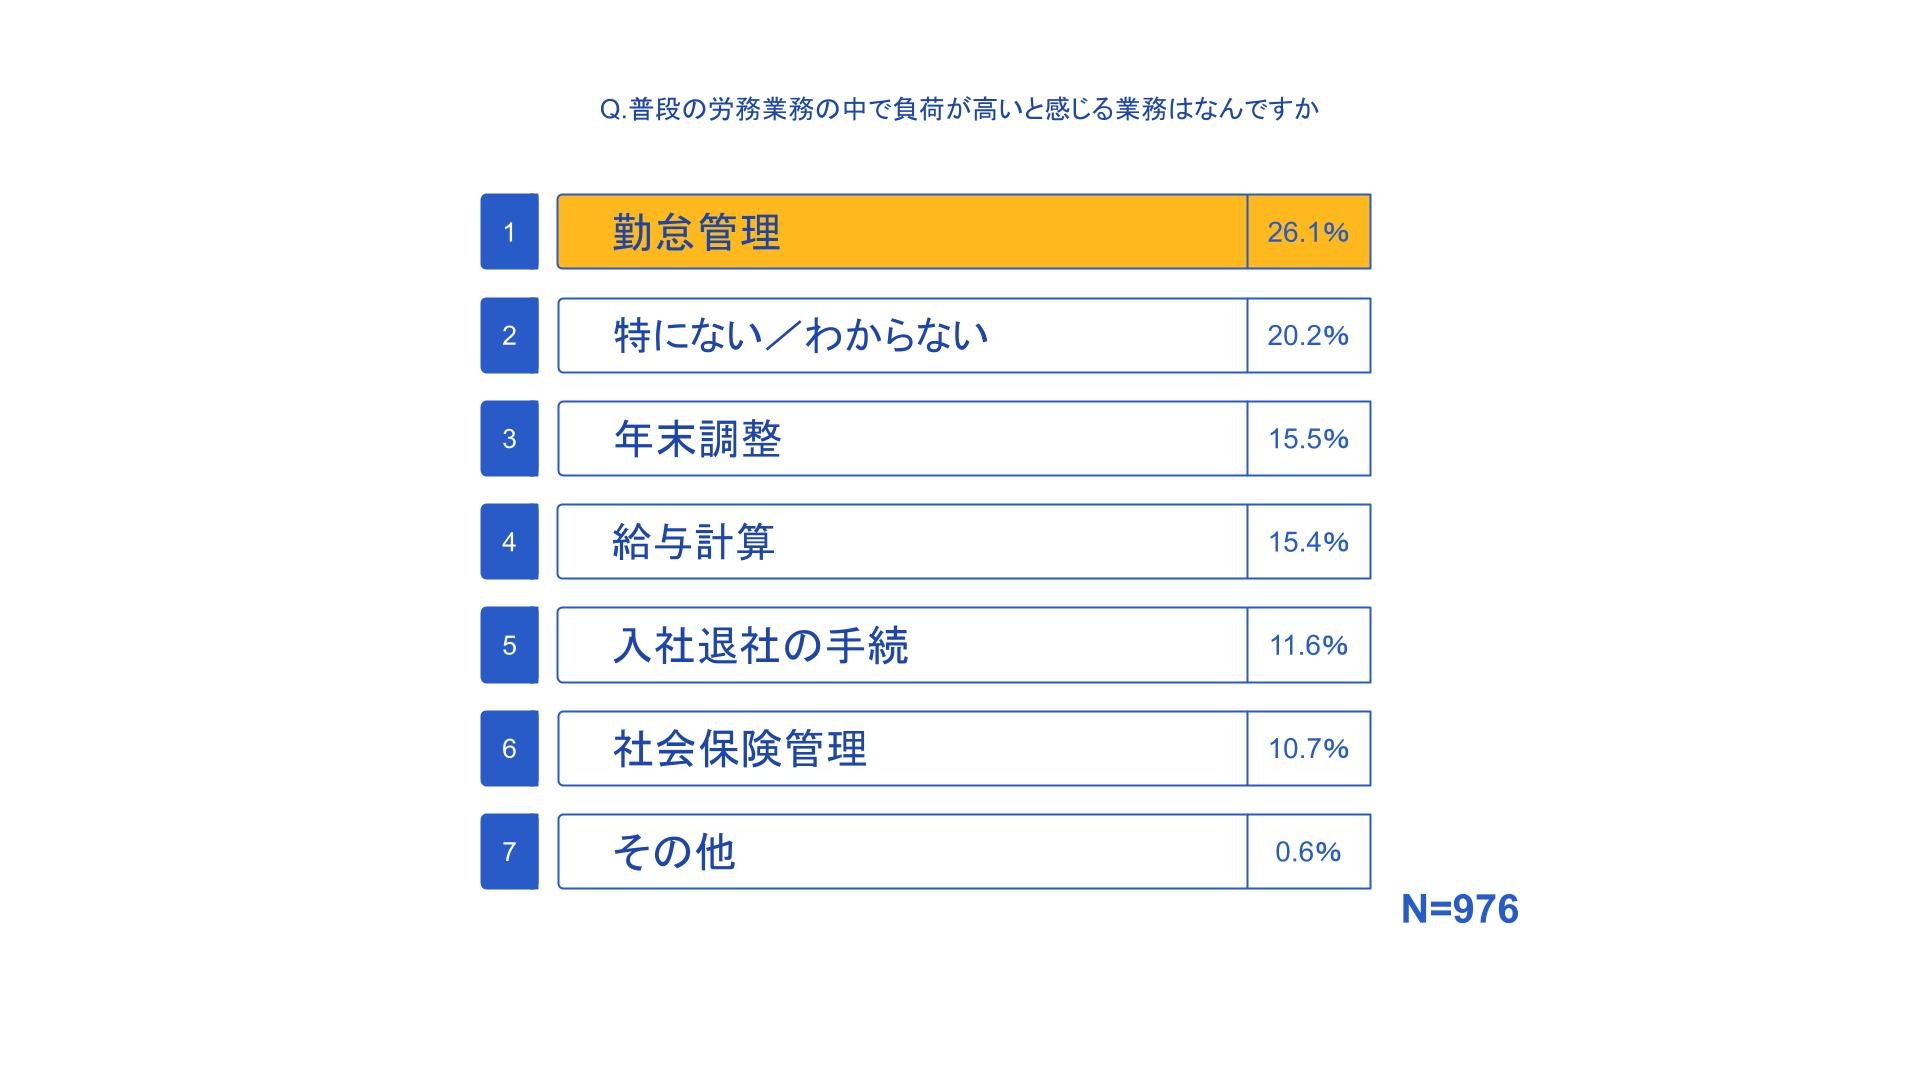
Task: Click the 26.1% value cell
Action: (x=1308, y=232)
